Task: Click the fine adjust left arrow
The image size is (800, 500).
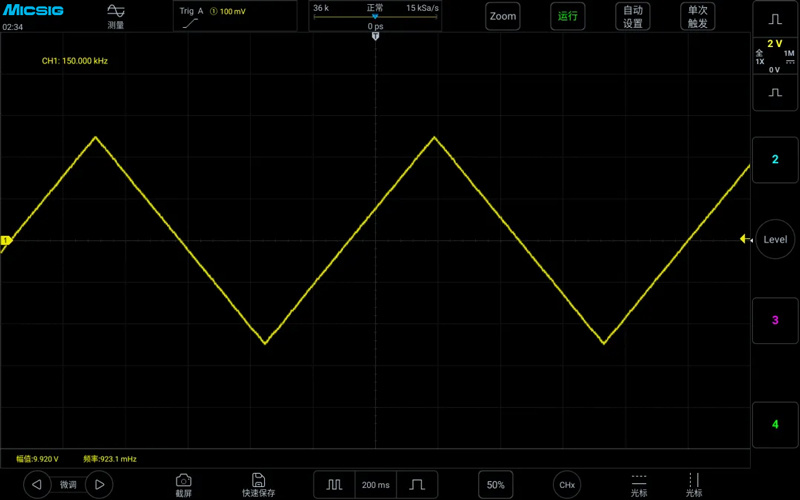Action: pos(37,485)
